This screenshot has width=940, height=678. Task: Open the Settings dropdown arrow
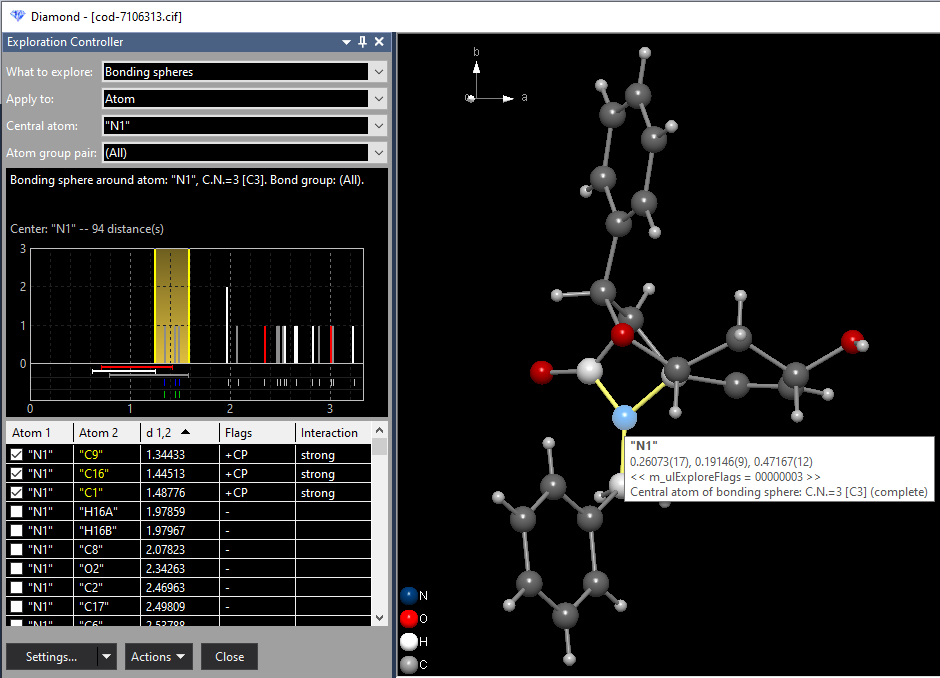(106, 657)
